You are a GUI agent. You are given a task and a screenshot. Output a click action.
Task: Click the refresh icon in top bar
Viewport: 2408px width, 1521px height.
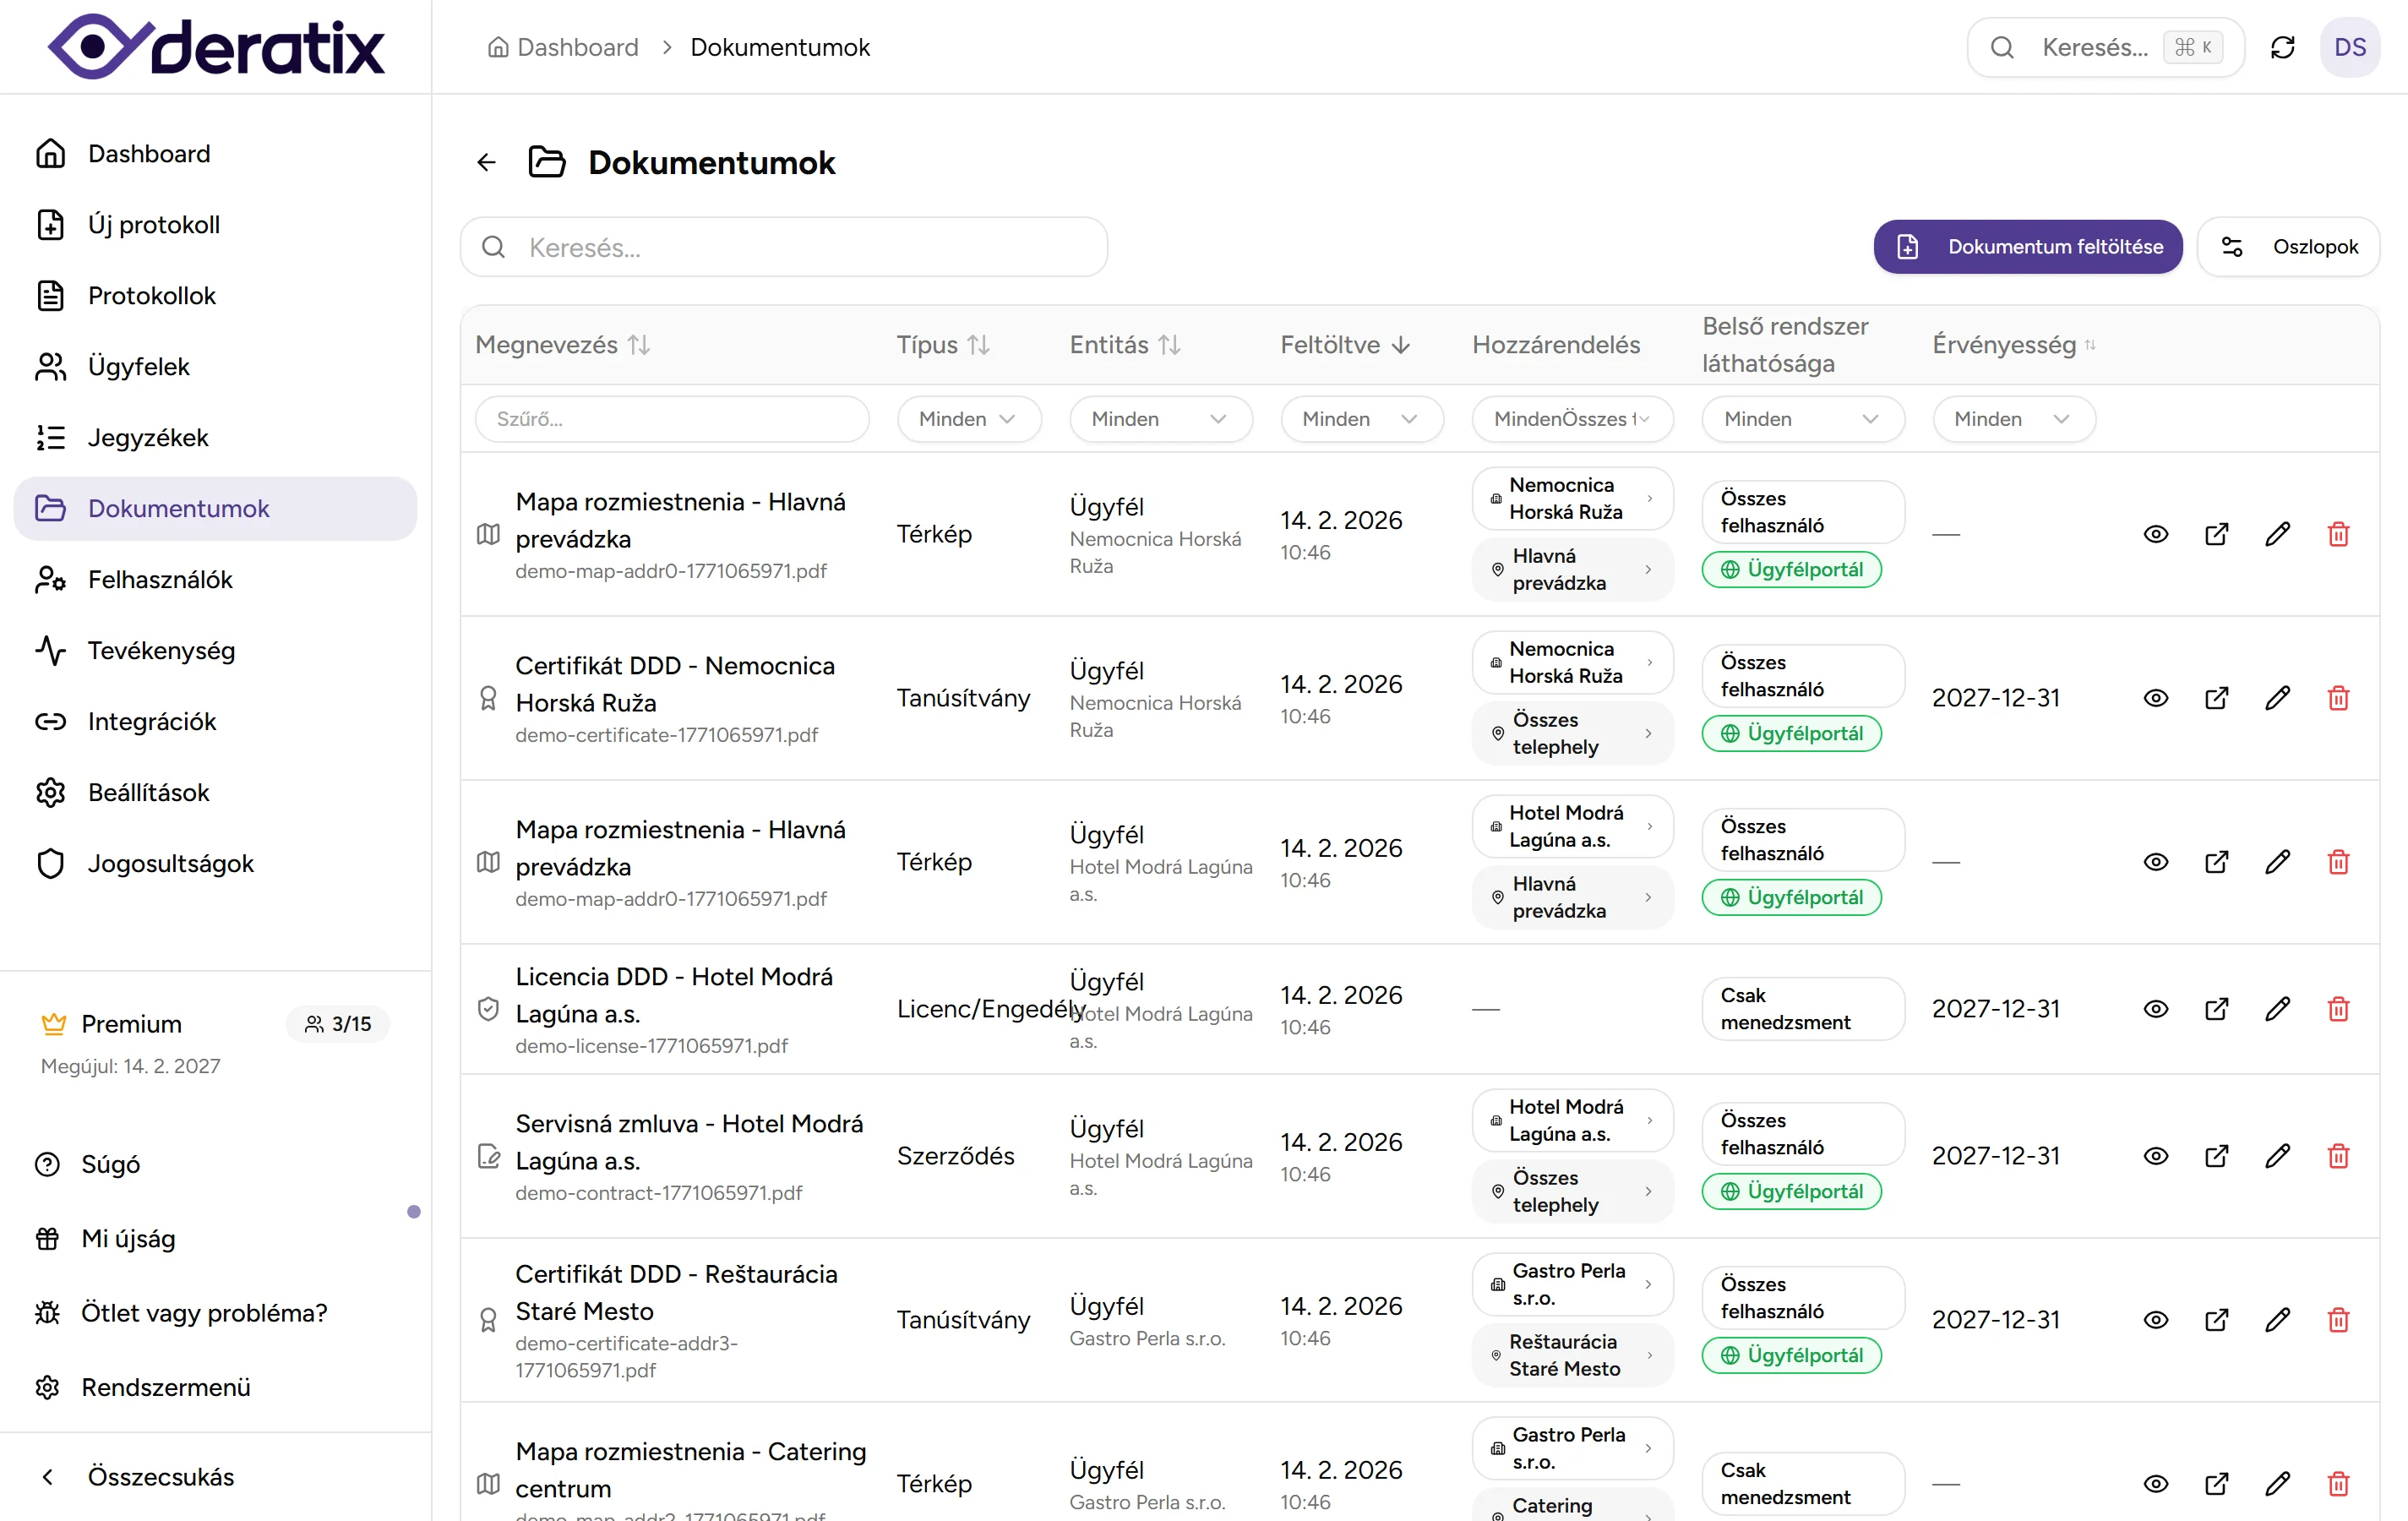click(2282, 47)
